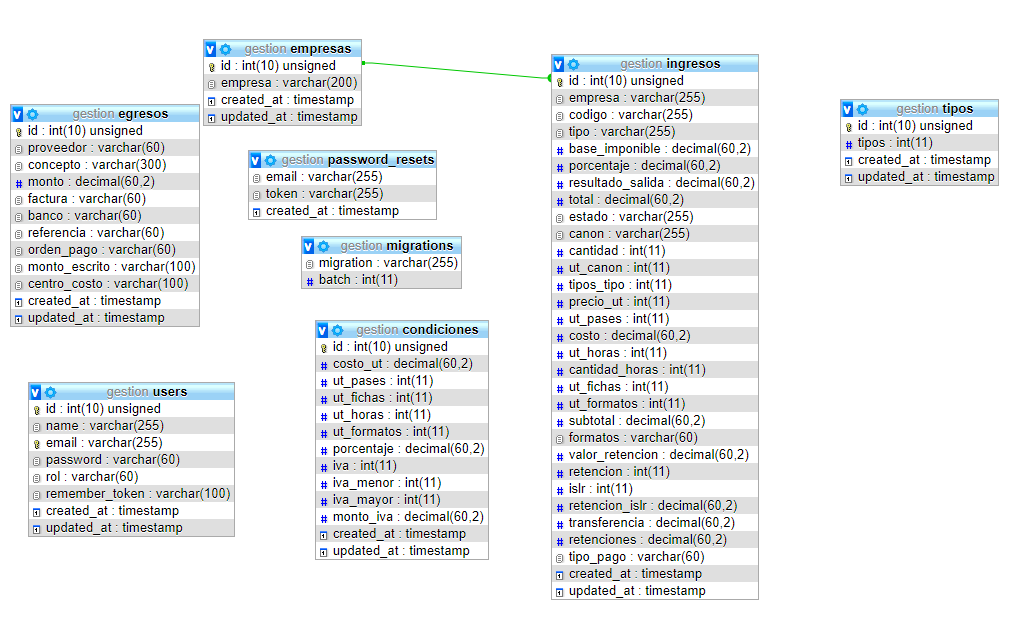Select the 'gestion tipos' table title
This screenshot has width=1030, height=625.
coord(934,109)
